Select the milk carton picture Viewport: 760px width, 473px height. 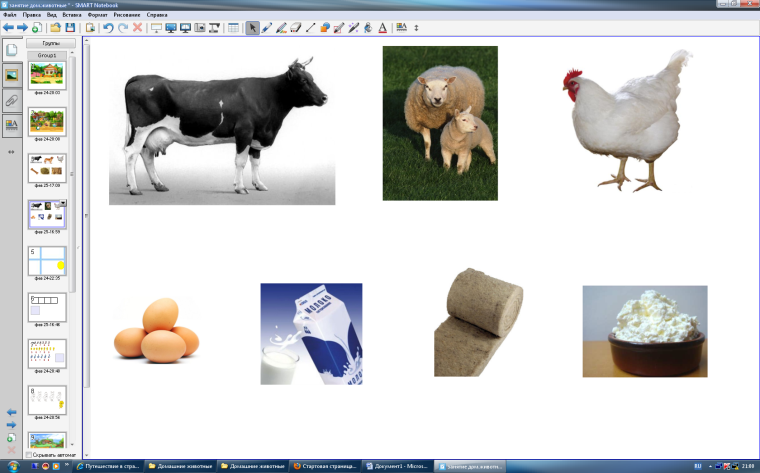(x=311, y=334)
